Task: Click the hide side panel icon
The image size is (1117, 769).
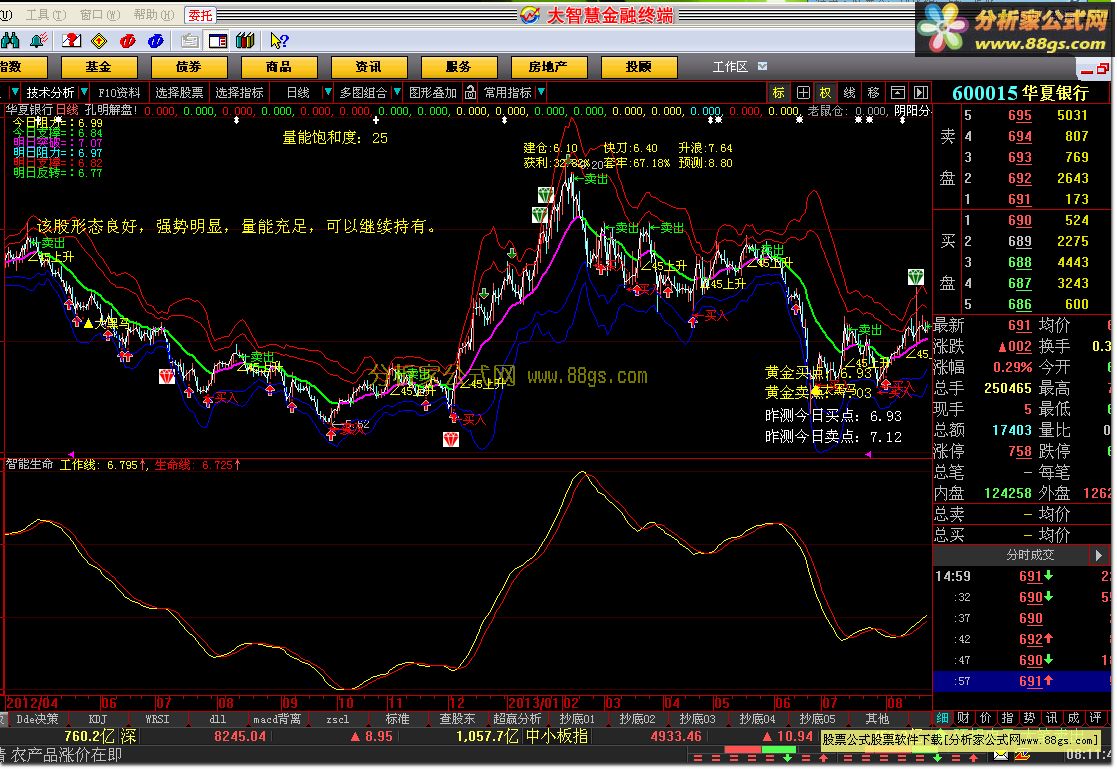Action: click(x=921, y=92)
